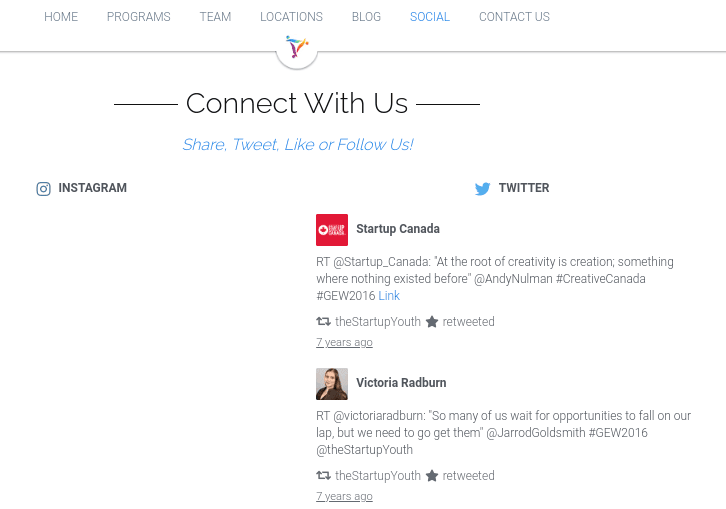Go to the Home page
The height and width of the screenshot is (509, 726).
[x=61, y=17]
